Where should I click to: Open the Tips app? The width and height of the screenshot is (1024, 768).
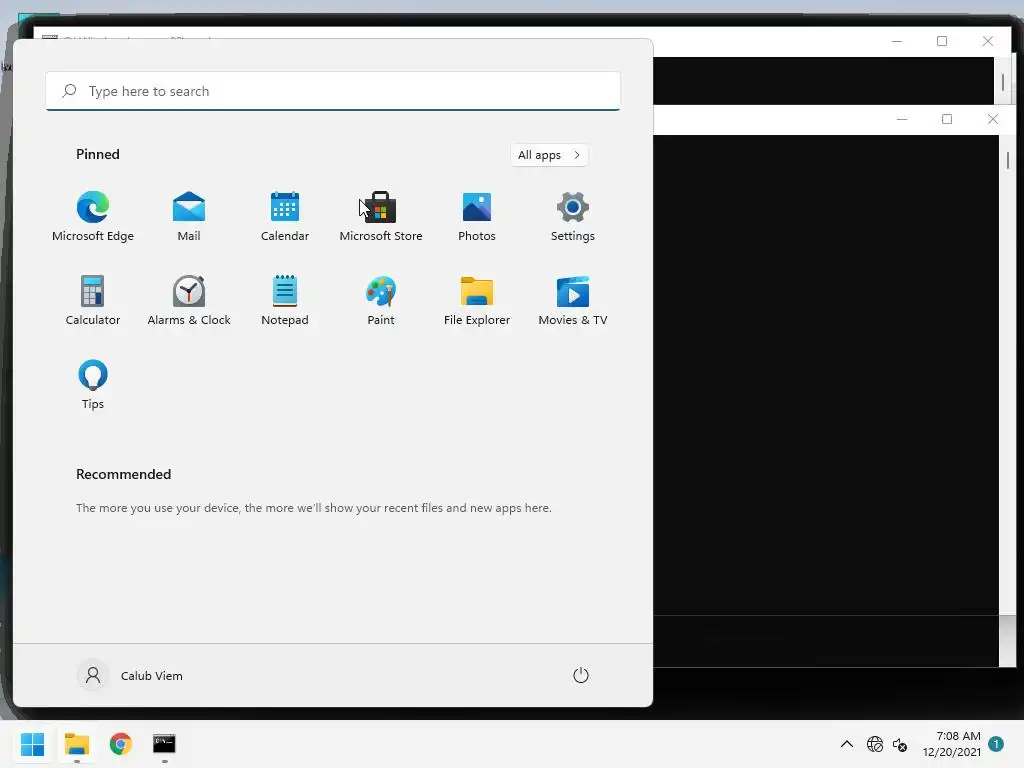(x=93, y=385)
